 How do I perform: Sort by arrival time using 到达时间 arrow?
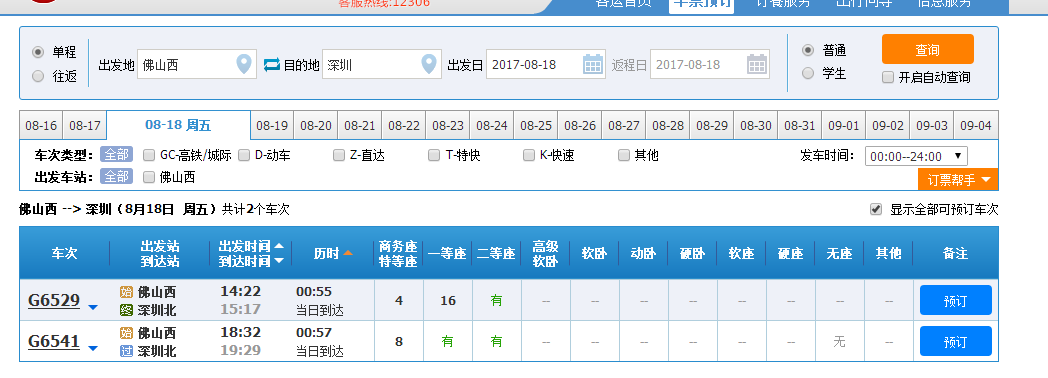pos(279,260)
